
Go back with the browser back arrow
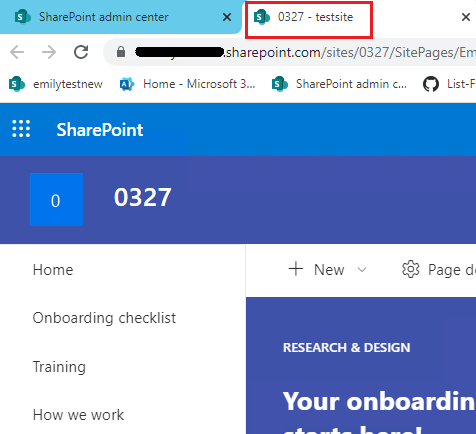17,52
